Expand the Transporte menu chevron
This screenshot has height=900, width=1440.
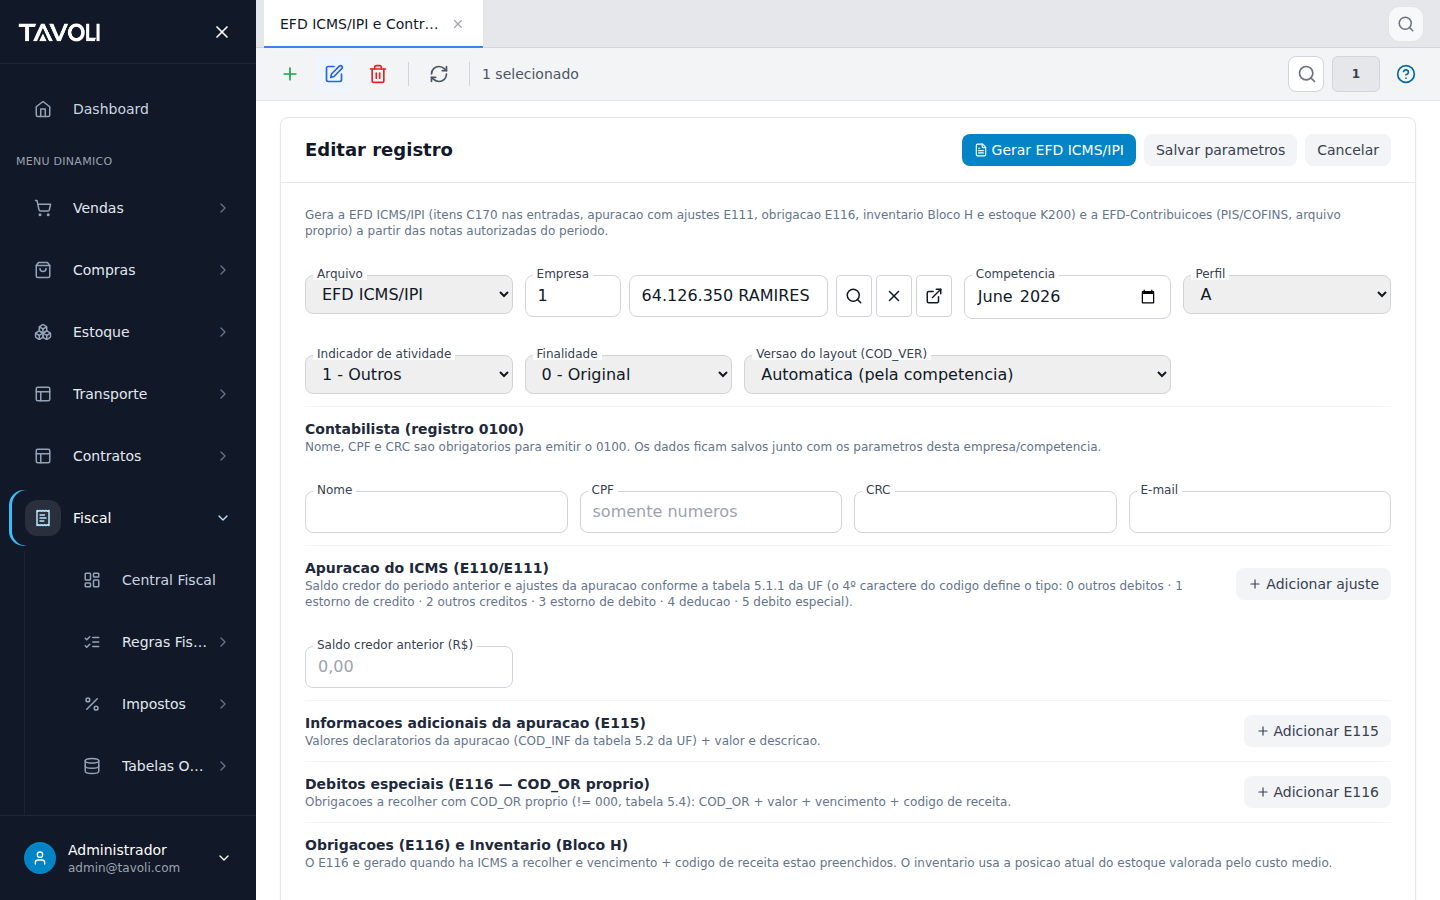(x=223, y=394)
